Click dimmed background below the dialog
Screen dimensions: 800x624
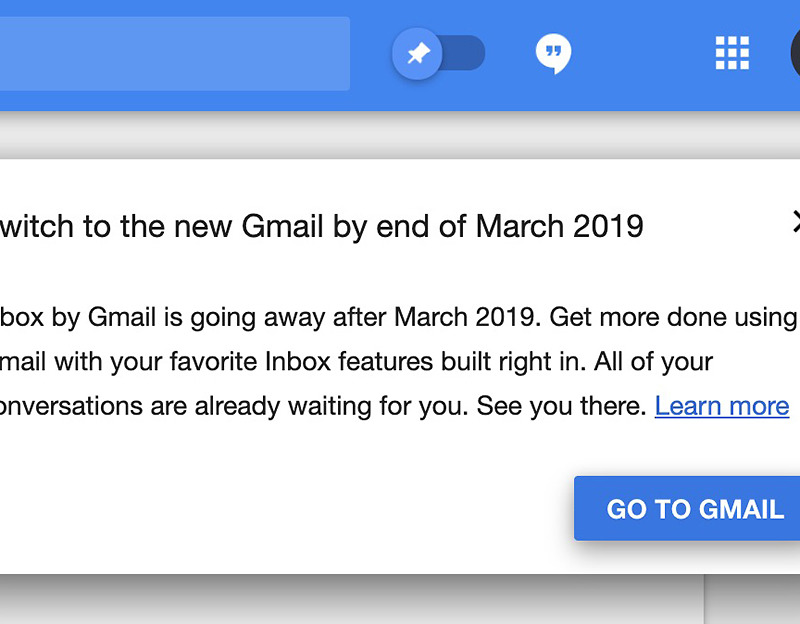point(350,600)
